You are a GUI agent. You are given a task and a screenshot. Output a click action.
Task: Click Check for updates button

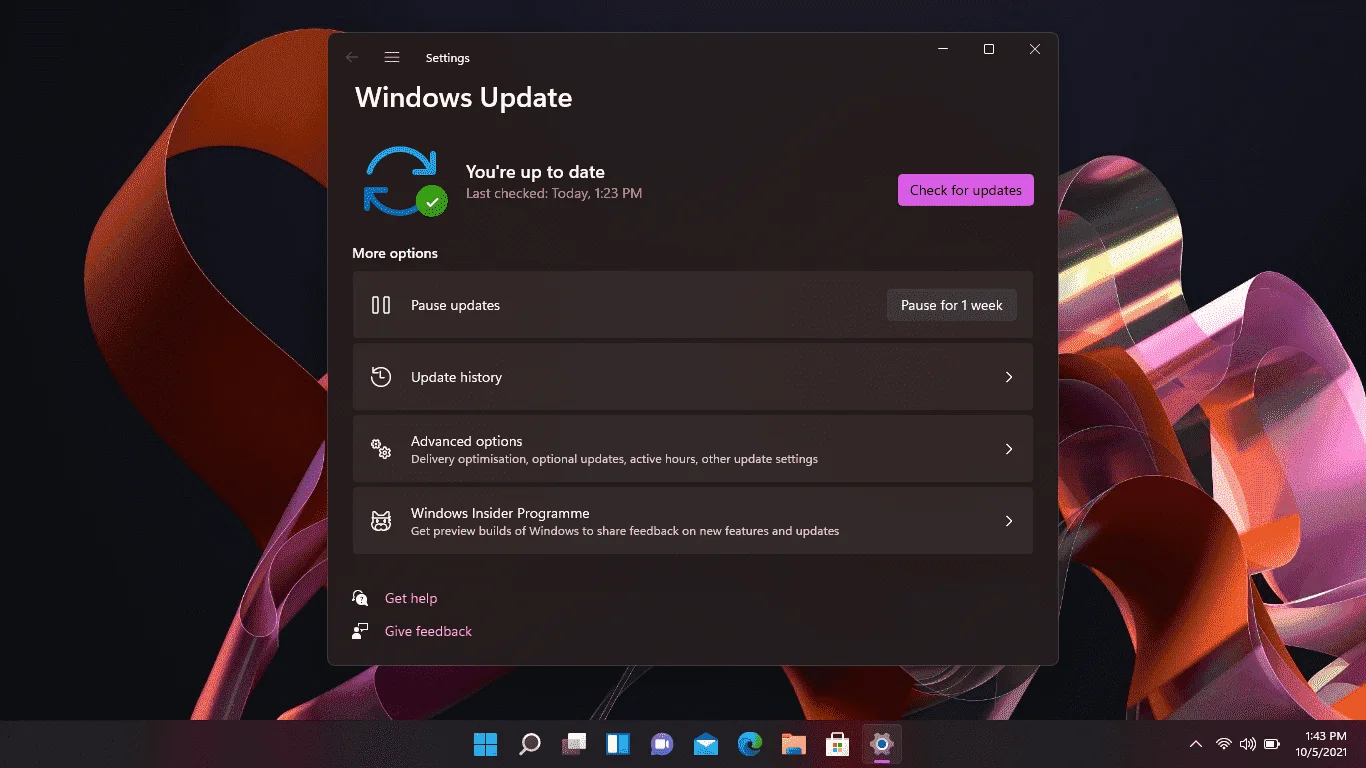(x=966, y=190)
